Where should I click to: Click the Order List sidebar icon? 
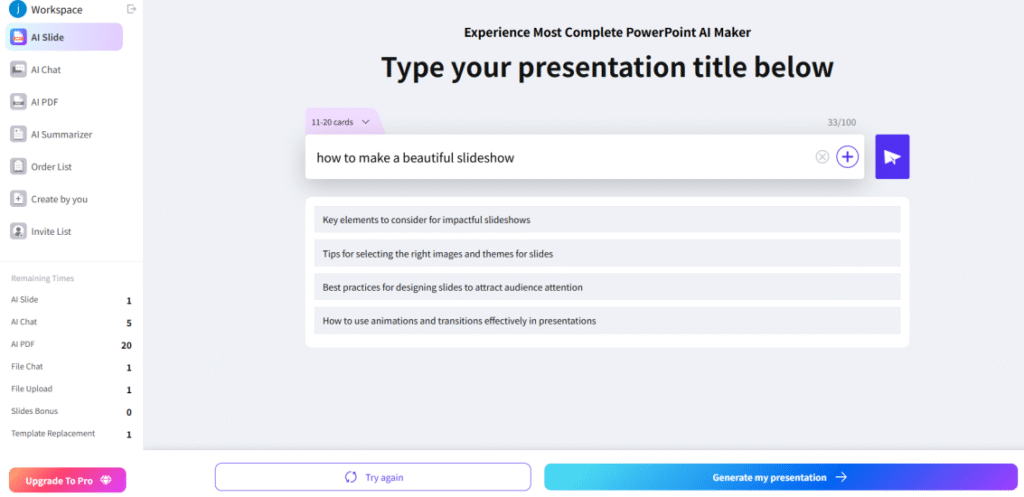tap(18, 166)
